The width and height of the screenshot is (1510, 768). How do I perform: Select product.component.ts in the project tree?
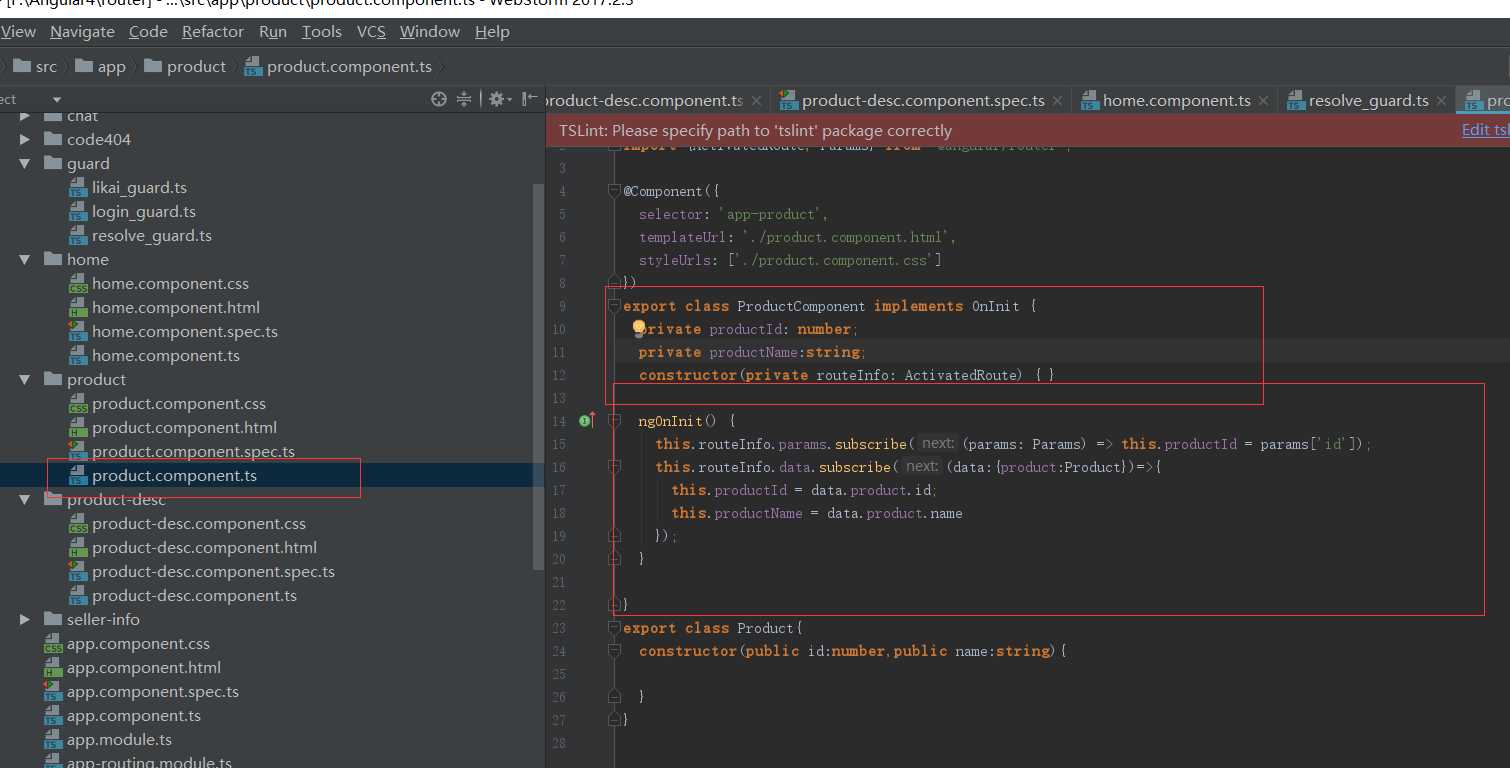coord(174,476)
